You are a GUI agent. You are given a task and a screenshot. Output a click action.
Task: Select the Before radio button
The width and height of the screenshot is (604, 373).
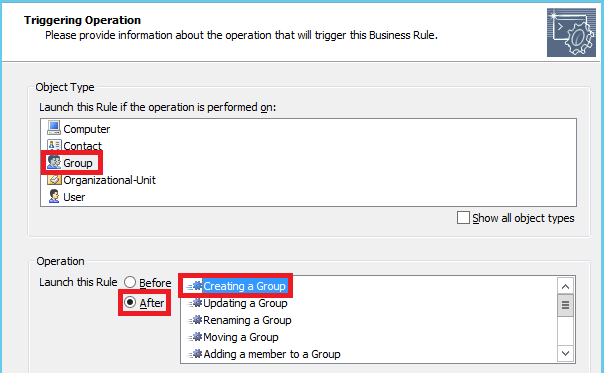[130, 282]
